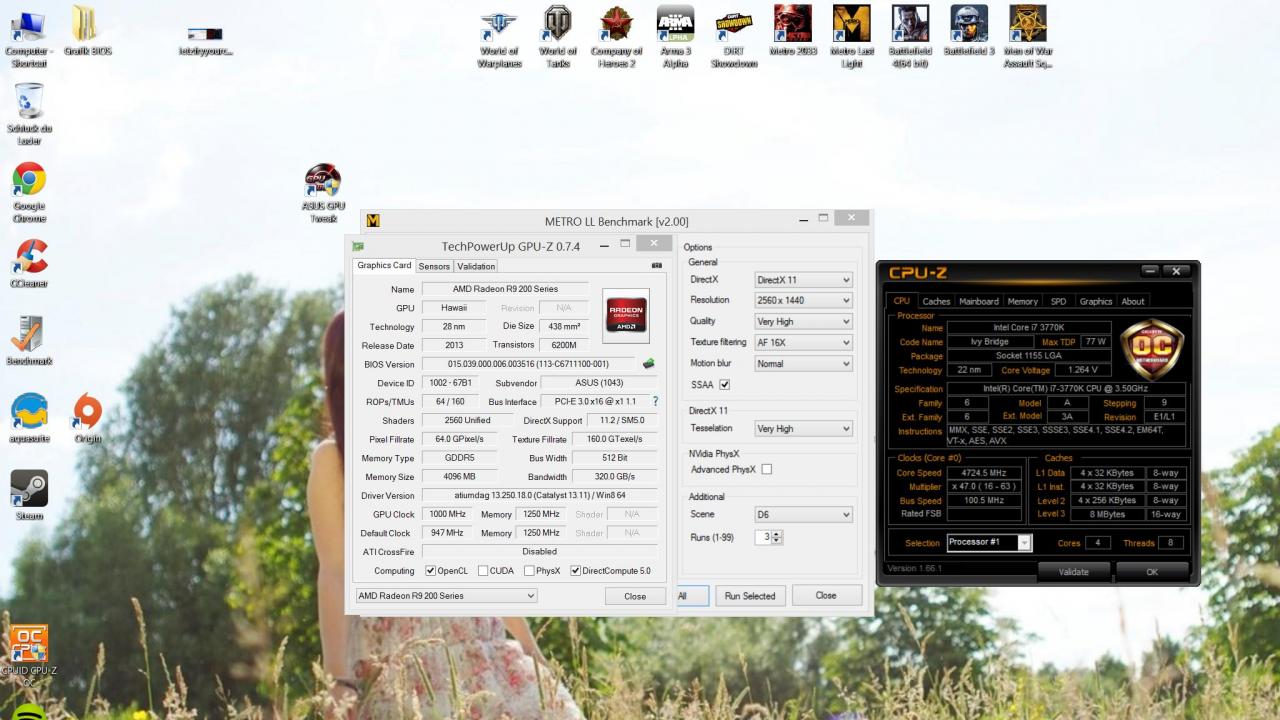Launch Battlefield 3 shortcut
The image size is (1280, 720).
coord(969,31)
